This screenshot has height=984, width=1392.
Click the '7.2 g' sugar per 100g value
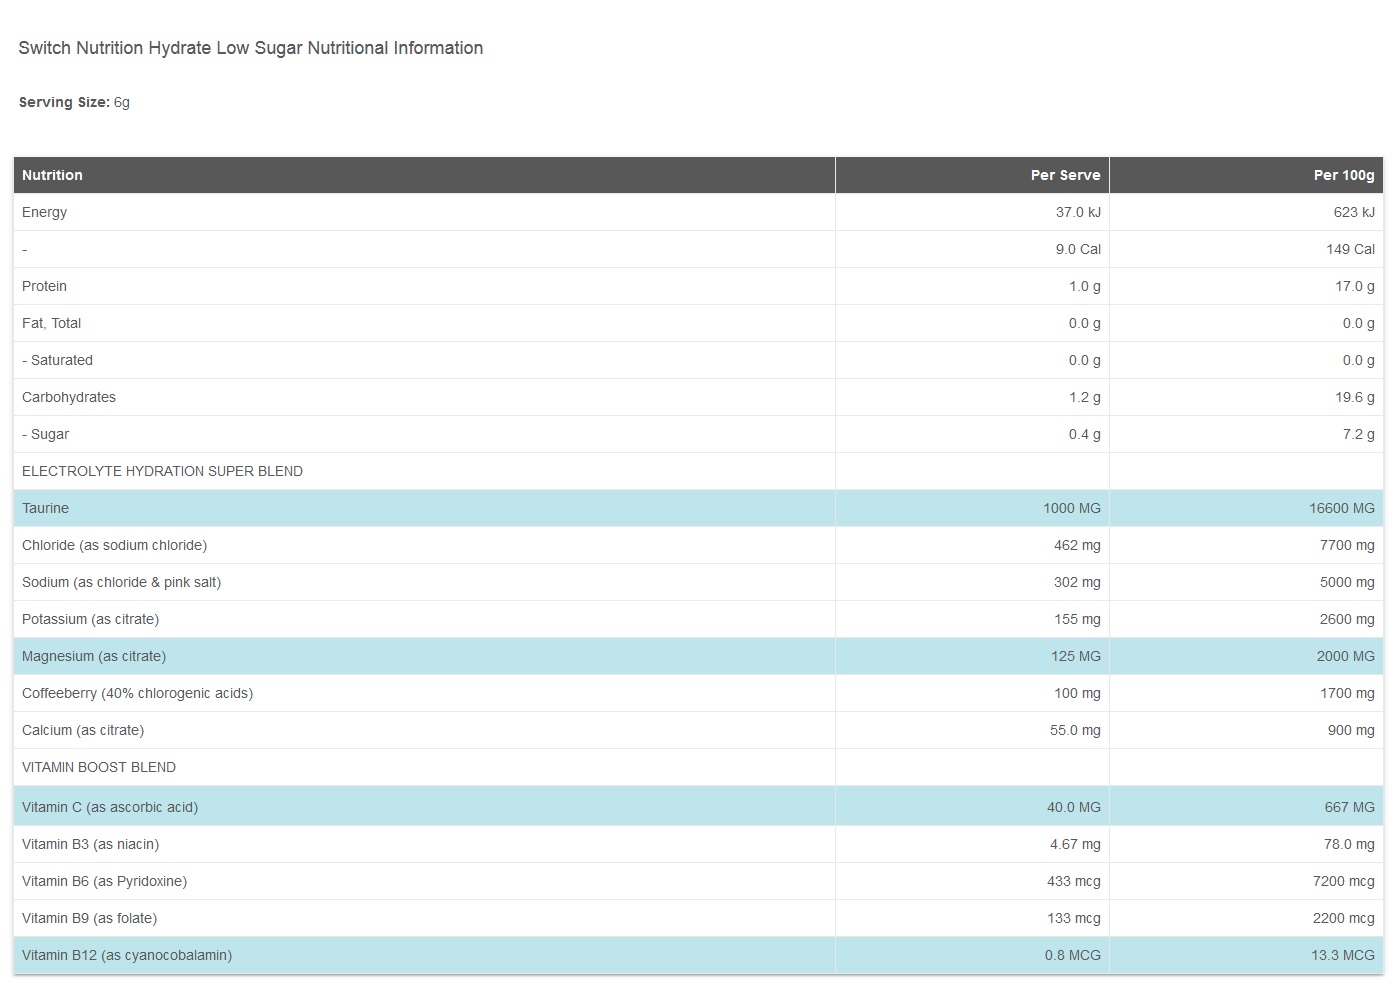pyautogui.click(x=1359, y=434)
